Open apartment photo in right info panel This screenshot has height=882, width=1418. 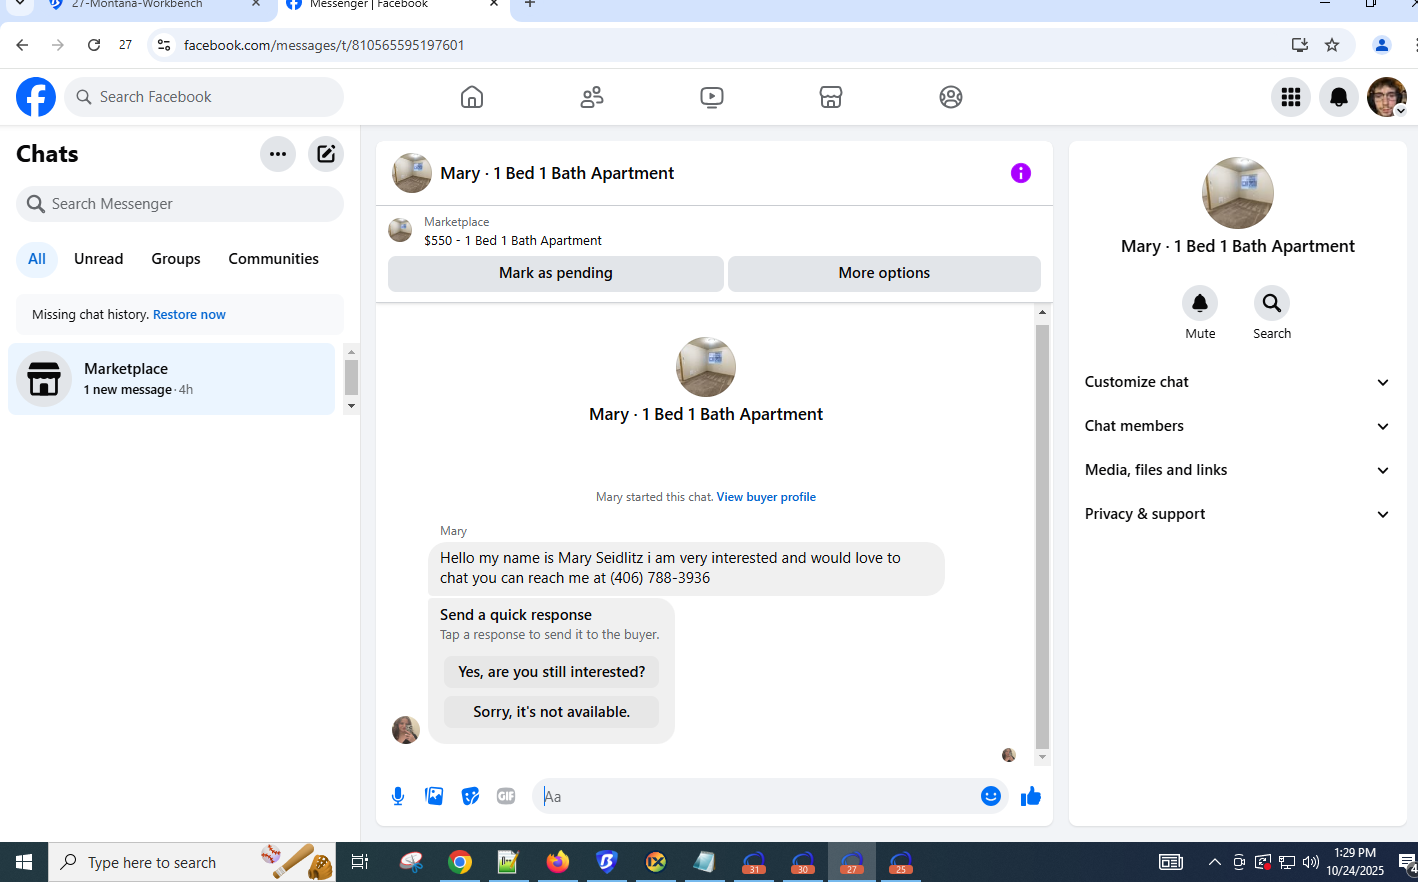coord(1238,193)
